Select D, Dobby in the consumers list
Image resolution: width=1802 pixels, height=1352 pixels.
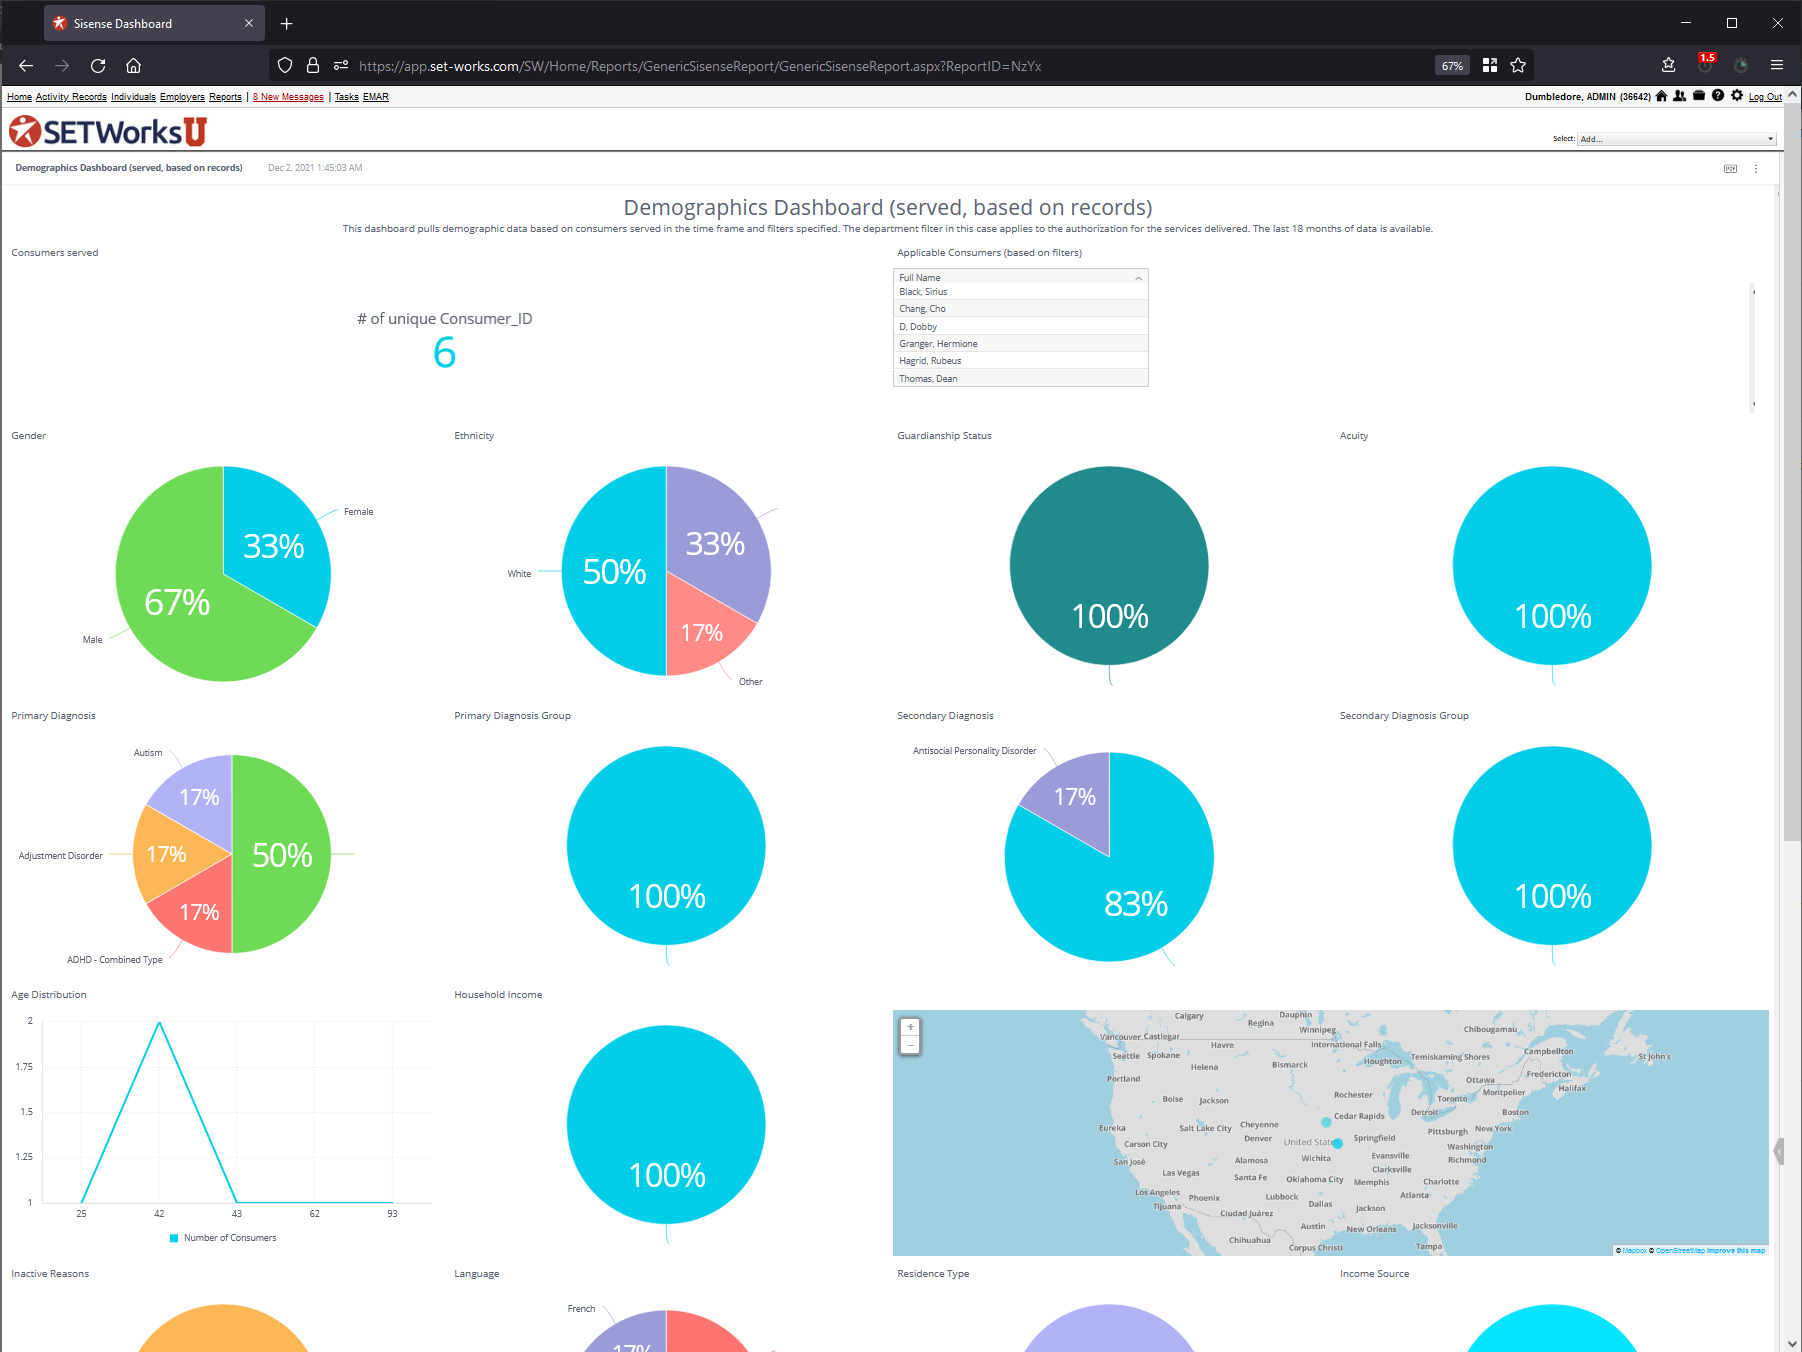click(x=1020, y=327)
